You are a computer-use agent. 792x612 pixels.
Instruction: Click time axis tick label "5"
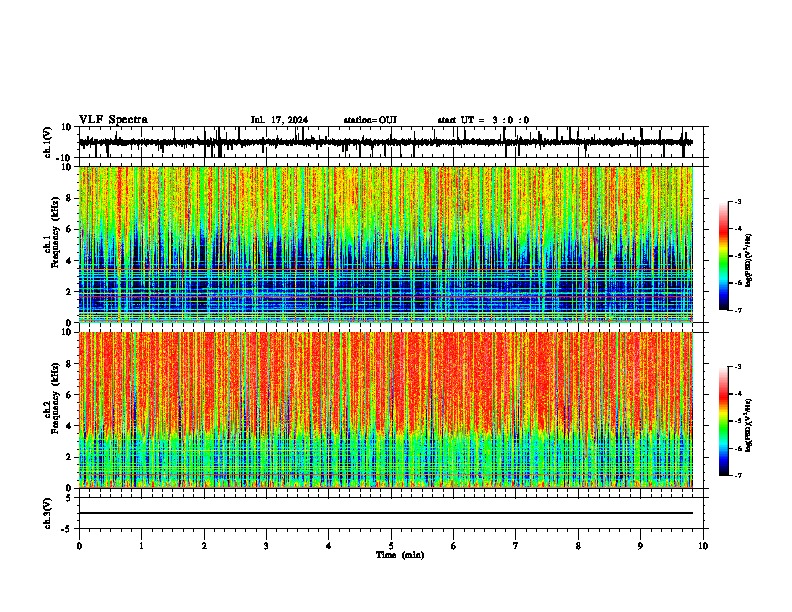(391, 546)
